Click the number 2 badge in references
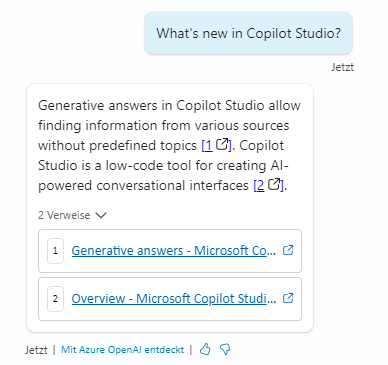This screenshot has height=365, width=388. tap(55, 299)
